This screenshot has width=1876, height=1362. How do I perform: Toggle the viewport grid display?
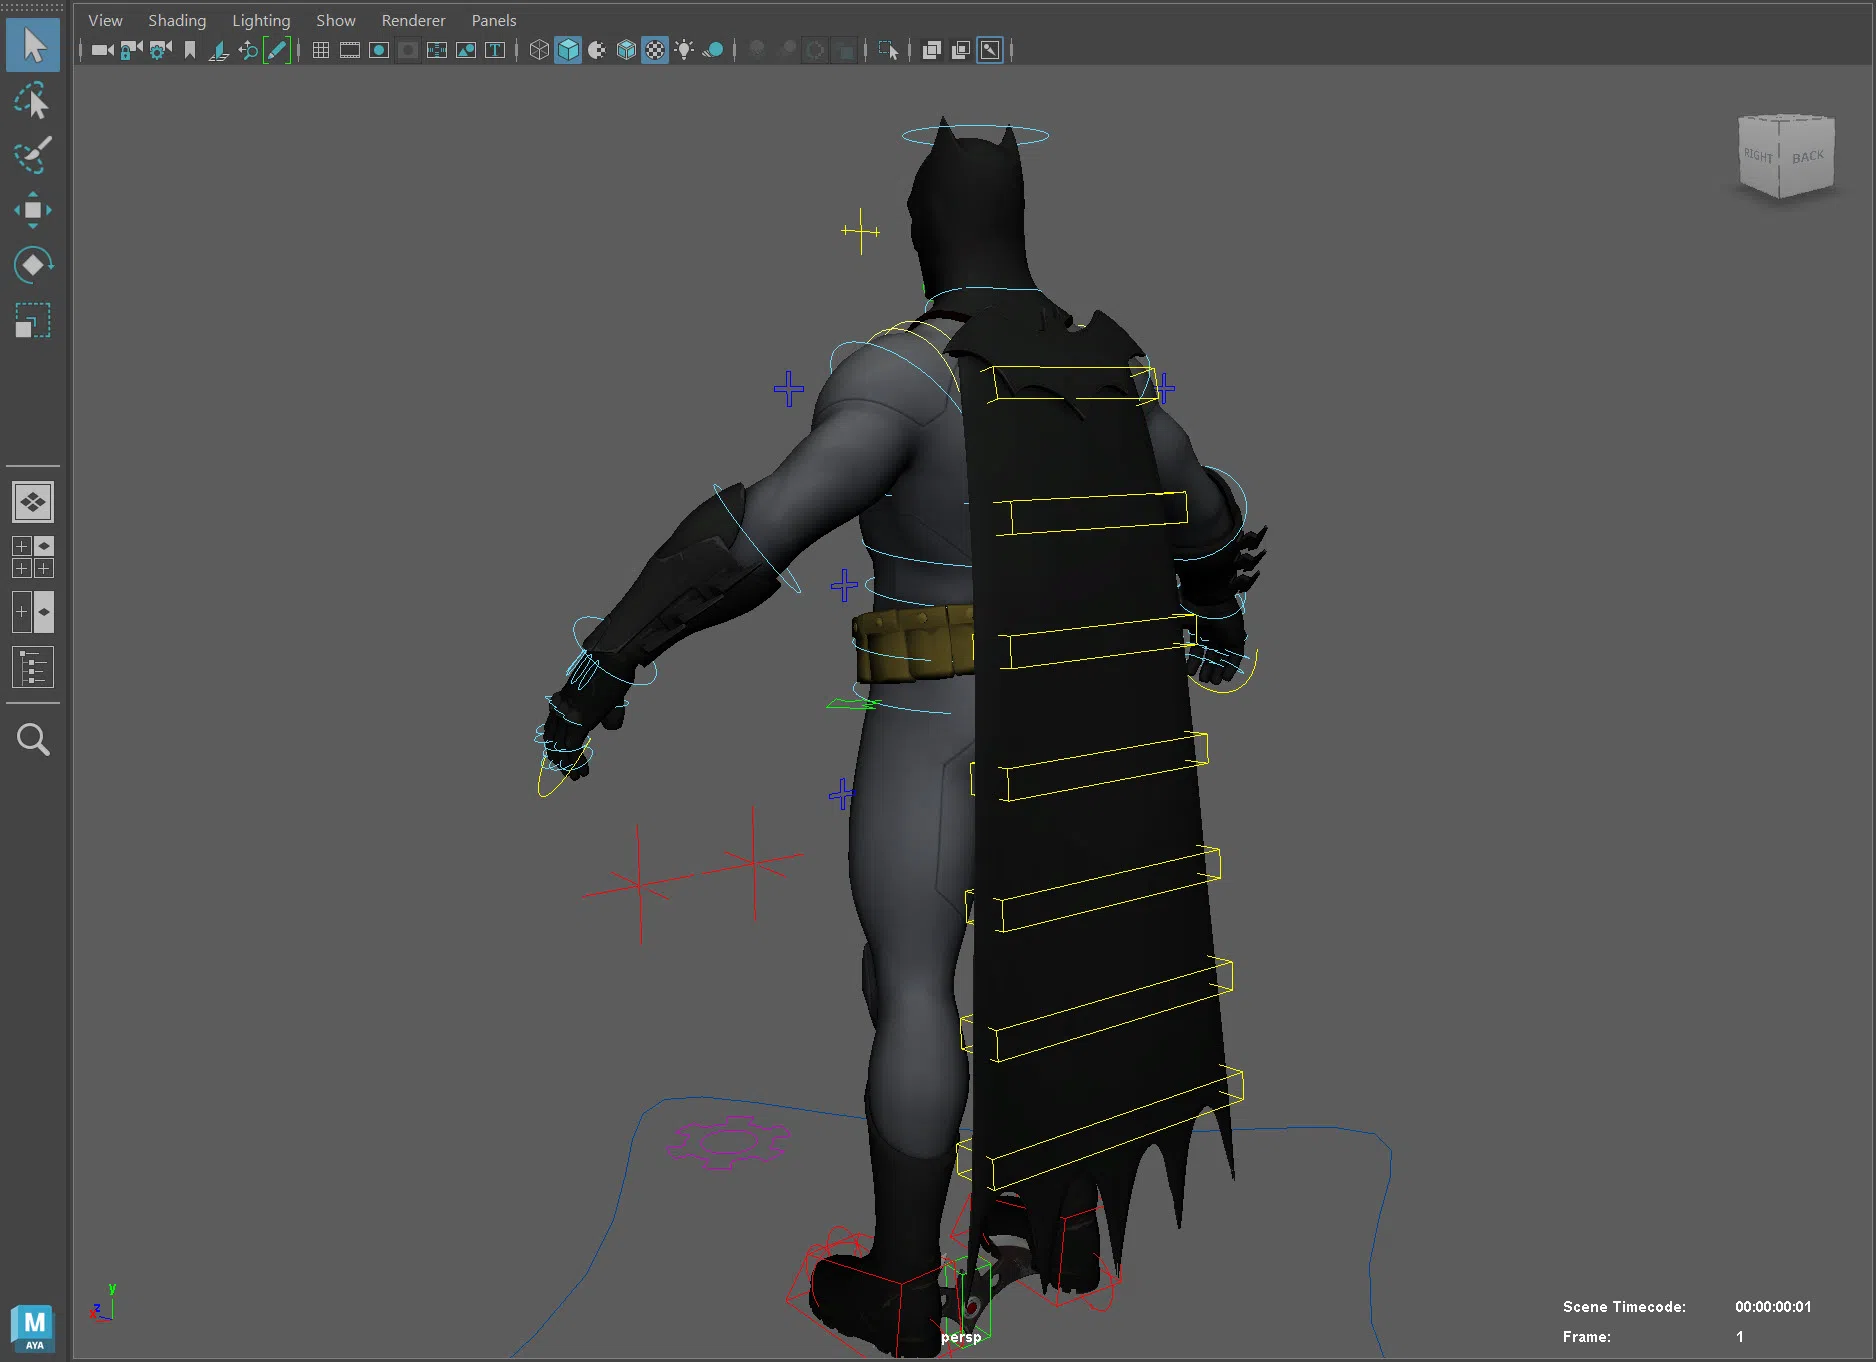point(321,50)
